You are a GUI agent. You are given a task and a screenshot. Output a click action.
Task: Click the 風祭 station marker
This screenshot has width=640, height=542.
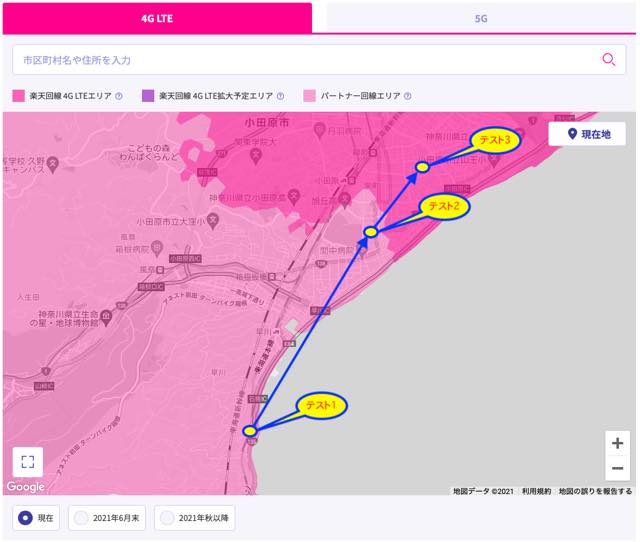point(160,270)
